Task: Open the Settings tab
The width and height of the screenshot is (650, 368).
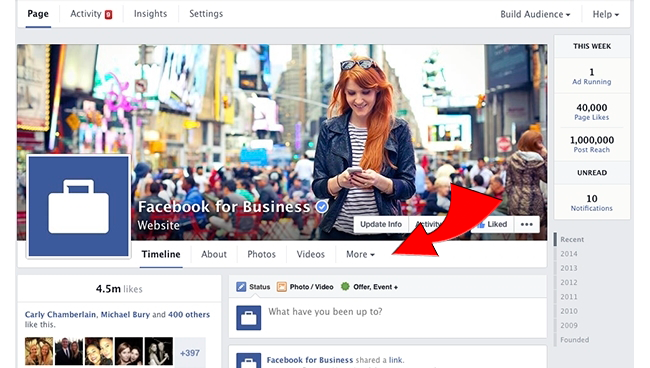Action: point(206,14)
